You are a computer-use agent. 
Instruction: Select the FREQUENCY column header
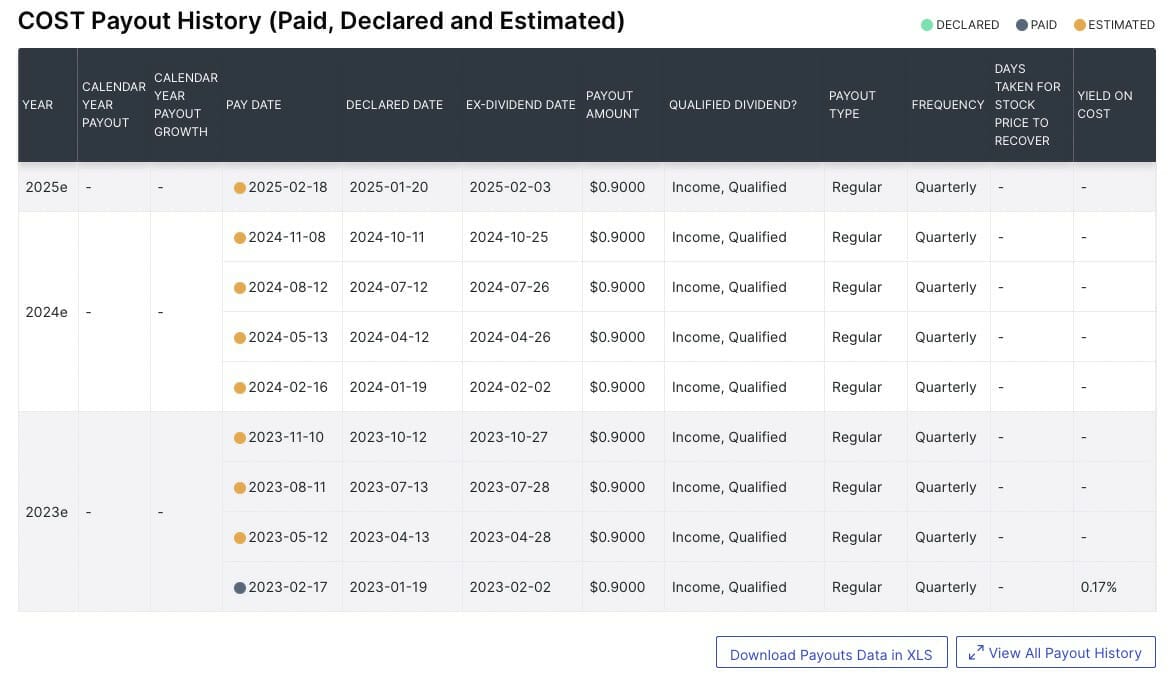946,104
